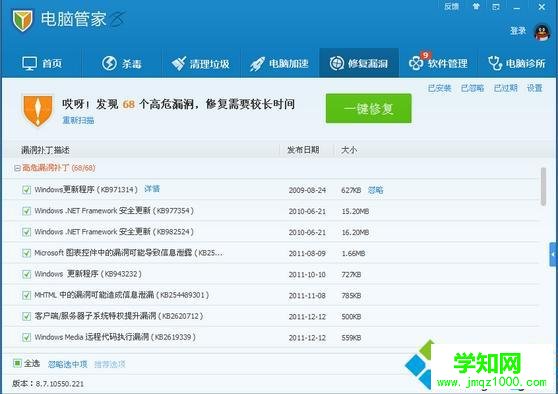Open the 软件管理 tab
The width and height of the screenshot is (558, 394).
(x=438, y=63)
